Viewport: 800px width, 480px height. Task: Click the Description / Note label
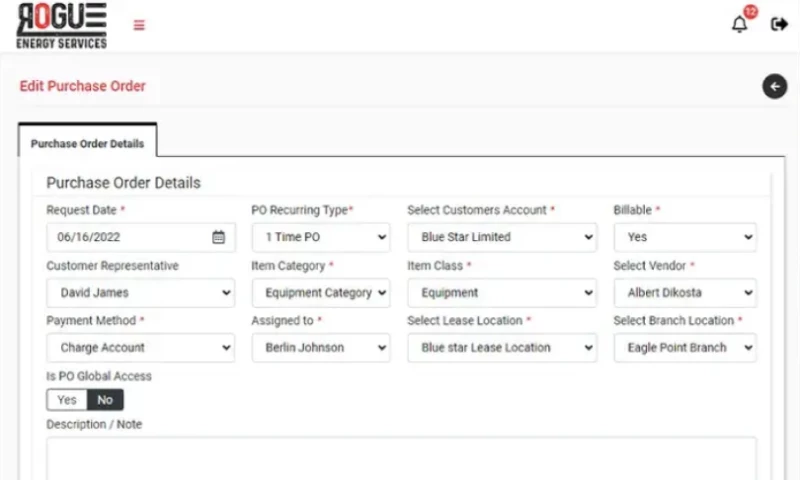point(94,424)
